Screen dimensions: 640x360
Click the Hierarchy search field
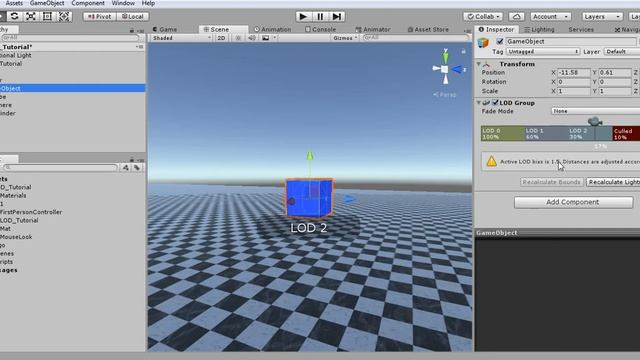[x=70, y=38]
